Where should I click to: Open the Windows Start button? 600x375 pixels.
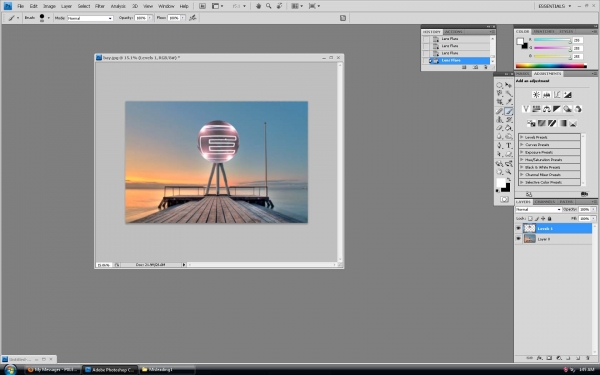coord(10,370)
